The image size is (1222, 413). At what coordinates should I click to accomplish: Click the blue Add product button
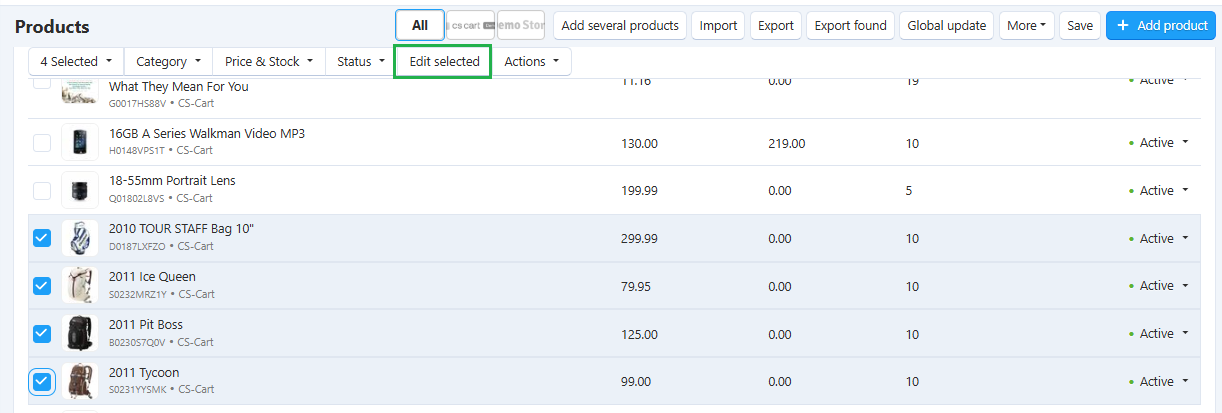(1161, 26)
